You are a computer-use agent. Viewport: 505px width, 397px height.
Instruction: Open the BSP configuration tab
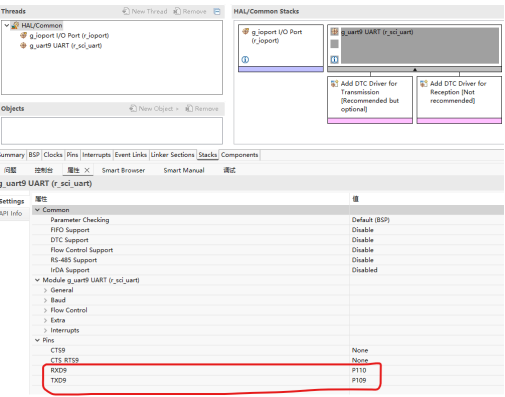[34, 155]
